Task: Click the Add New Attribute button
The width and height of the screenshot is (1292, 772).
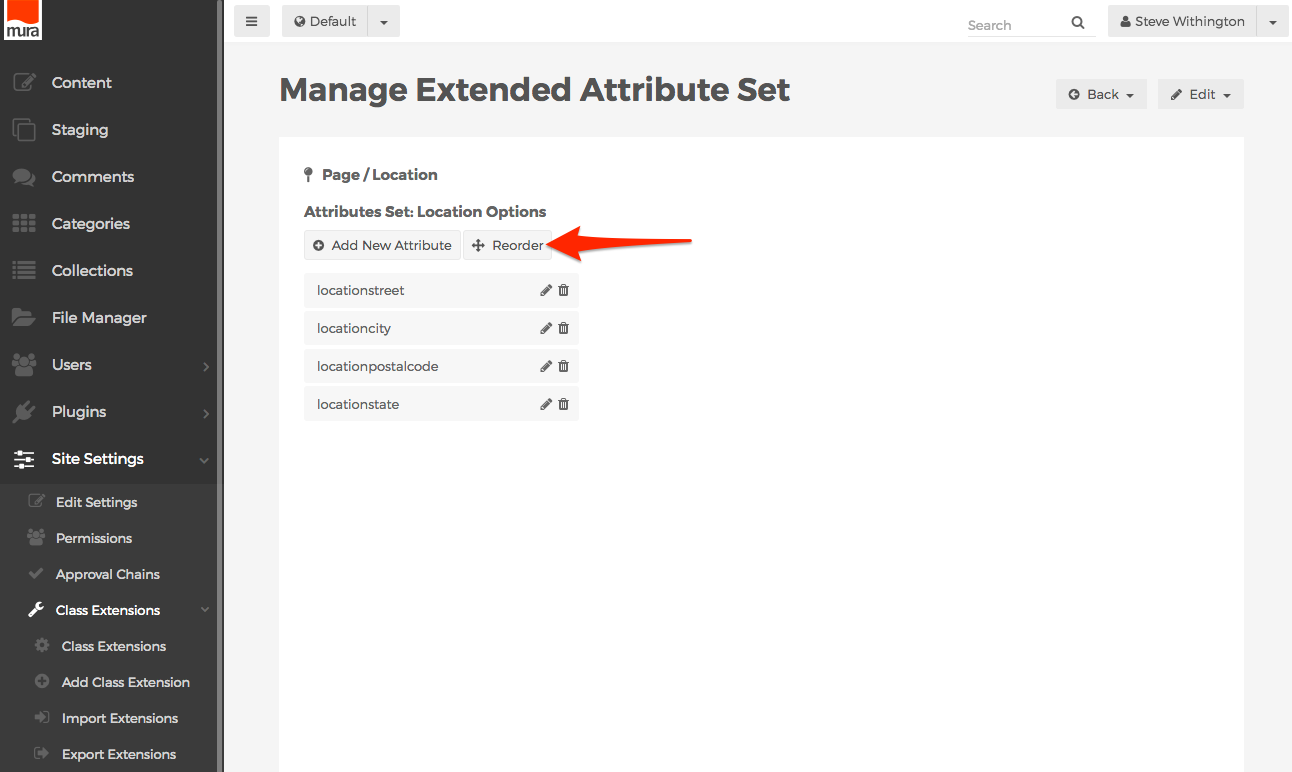Action: coord(382,245)
